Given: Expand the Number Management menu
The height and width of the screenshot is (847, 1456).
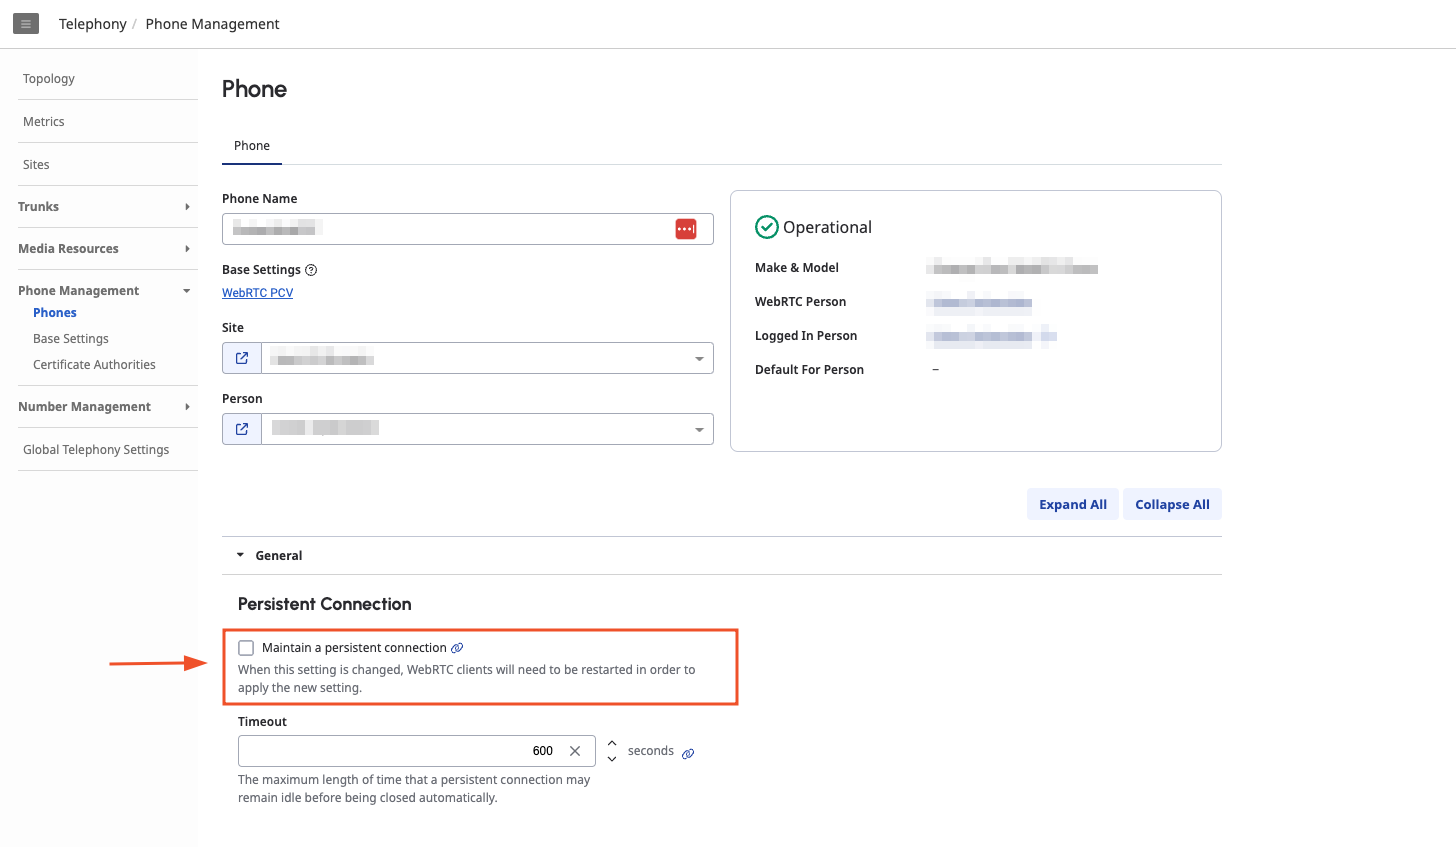Looking at the screenshot, I should [187, 407].
